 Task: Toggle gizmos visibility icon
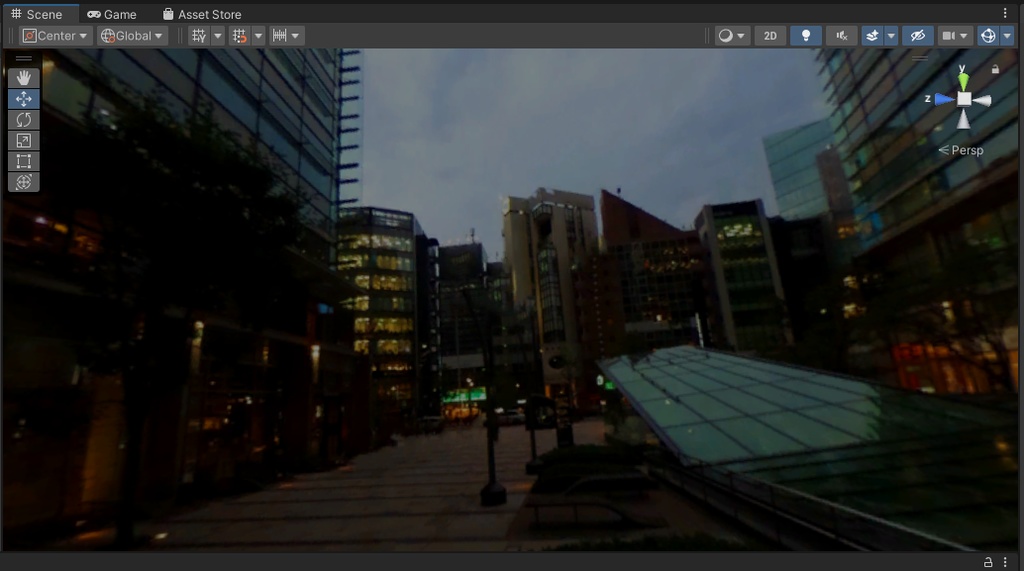(x=988, y=36)
